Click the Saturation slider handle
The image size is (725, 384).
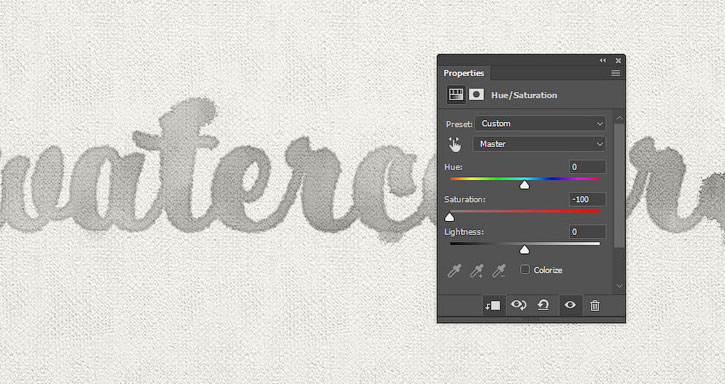pyautogui.click(x=449, y=217)
